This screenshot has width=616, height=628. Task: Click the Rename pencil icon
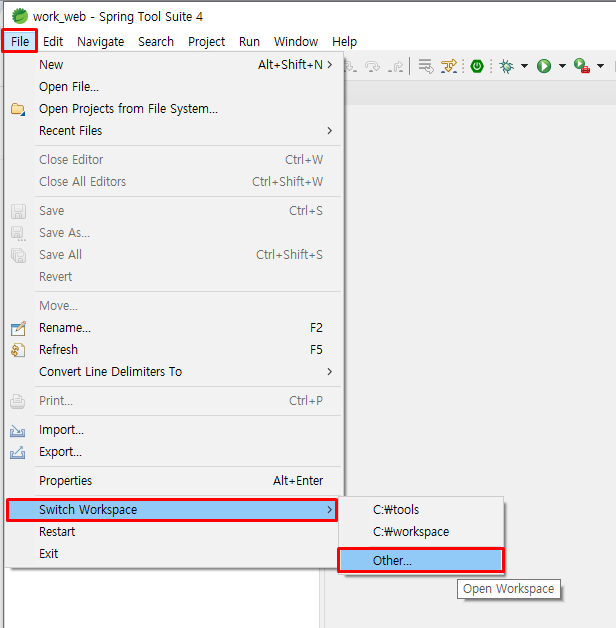18,328
